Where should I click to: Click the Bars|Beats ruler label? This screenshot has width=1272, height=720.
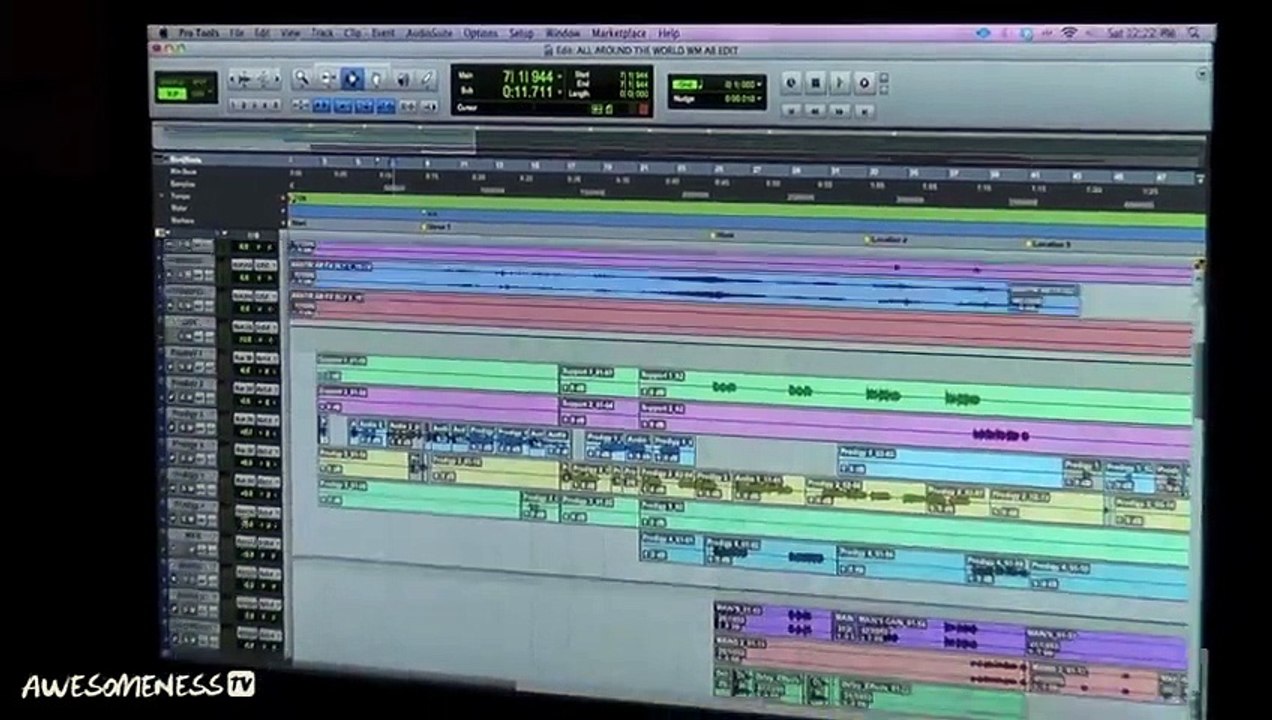point(186,159)
